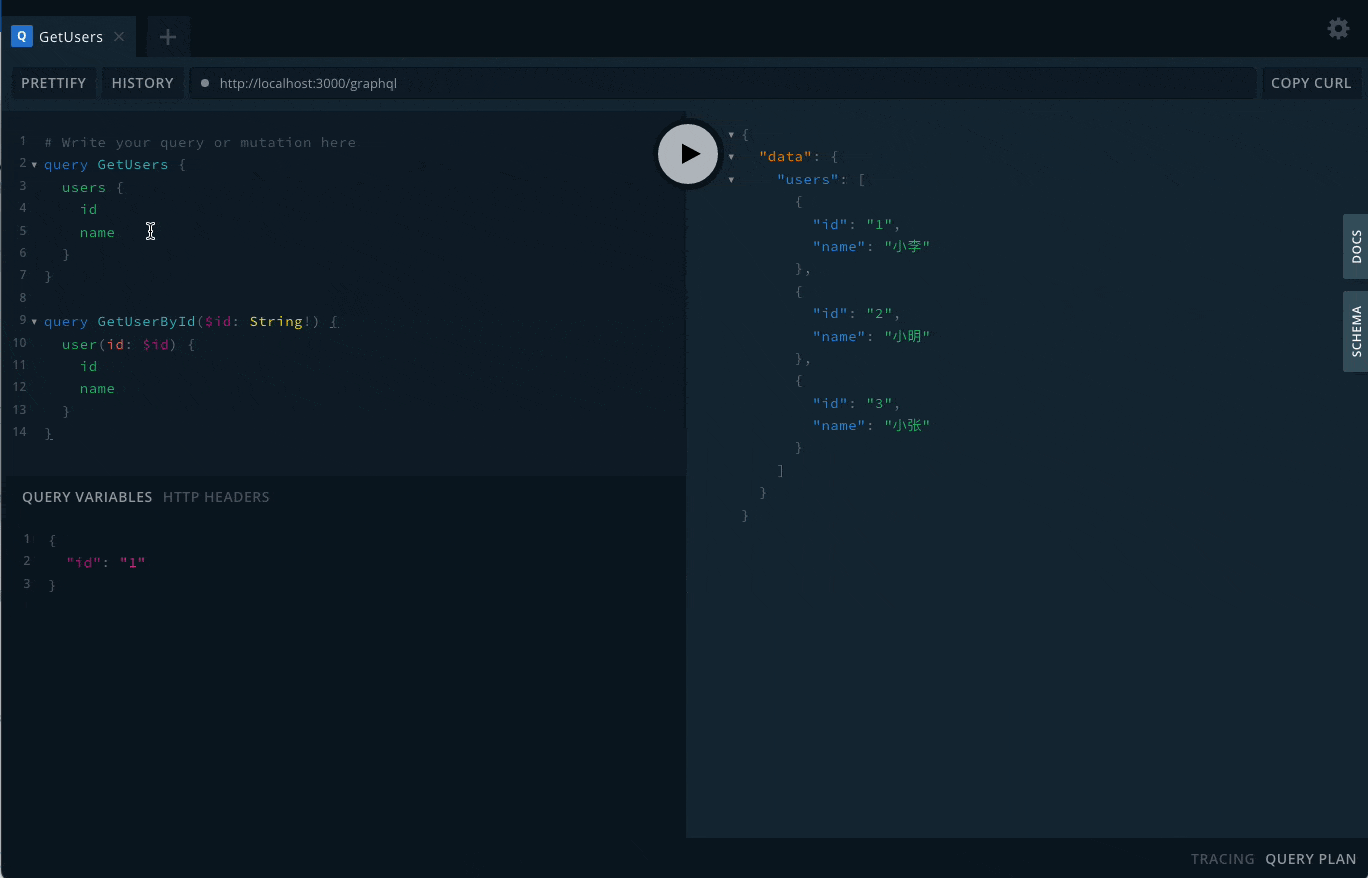Open settings via gear icon

point(1338,28)
